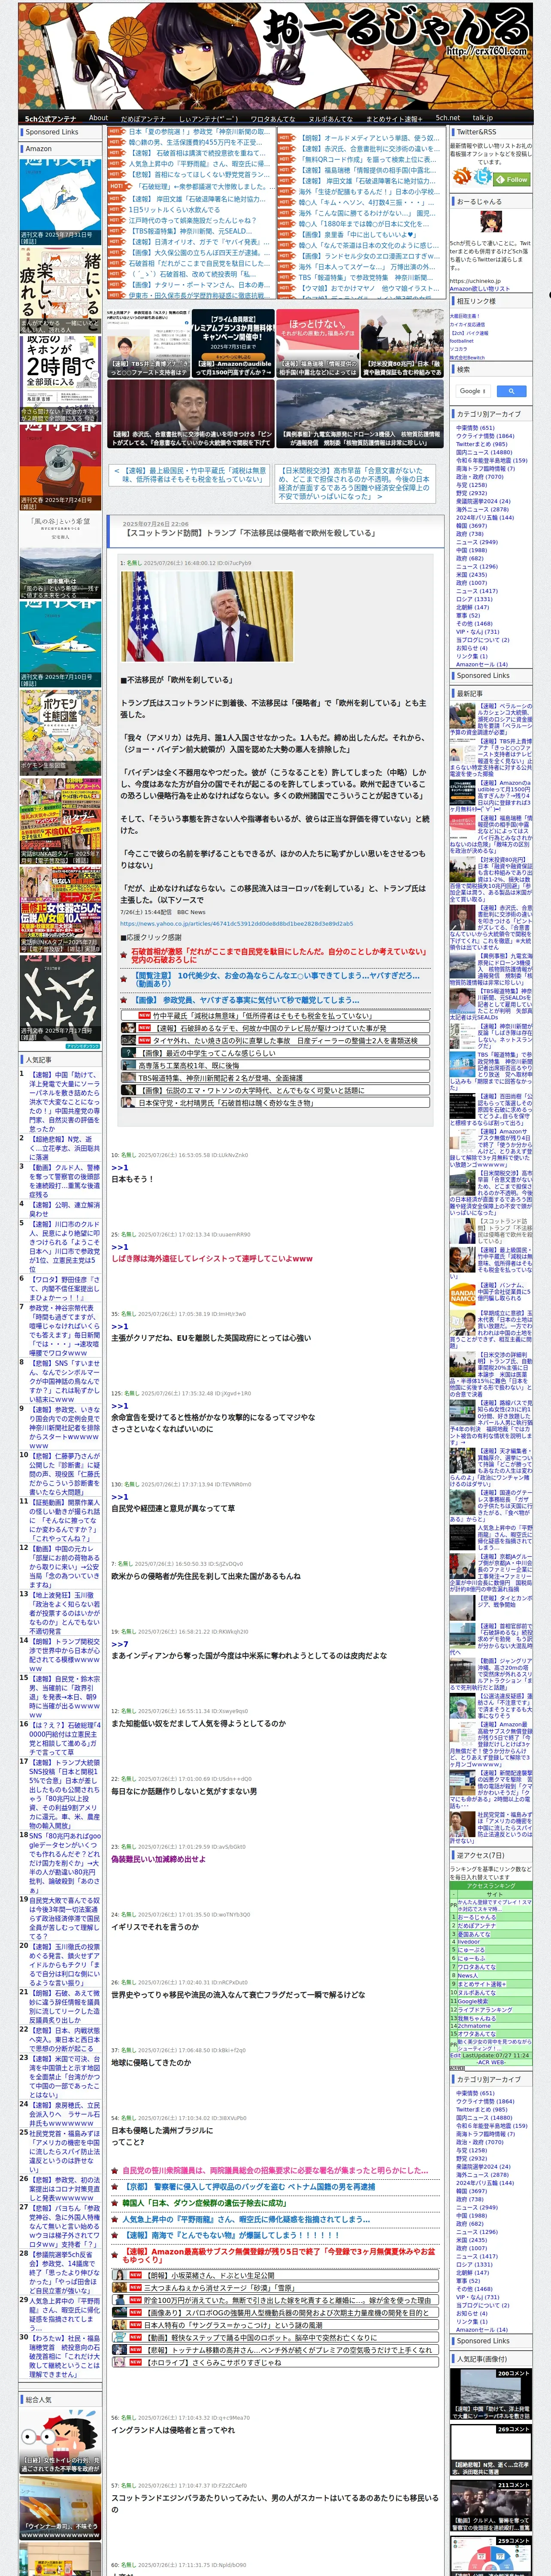Open the 【異例事態】九電玄海原発 featured card
The width and height of the screenshot is (551, 2576).
pyautogui.click(x=359, y=414)
